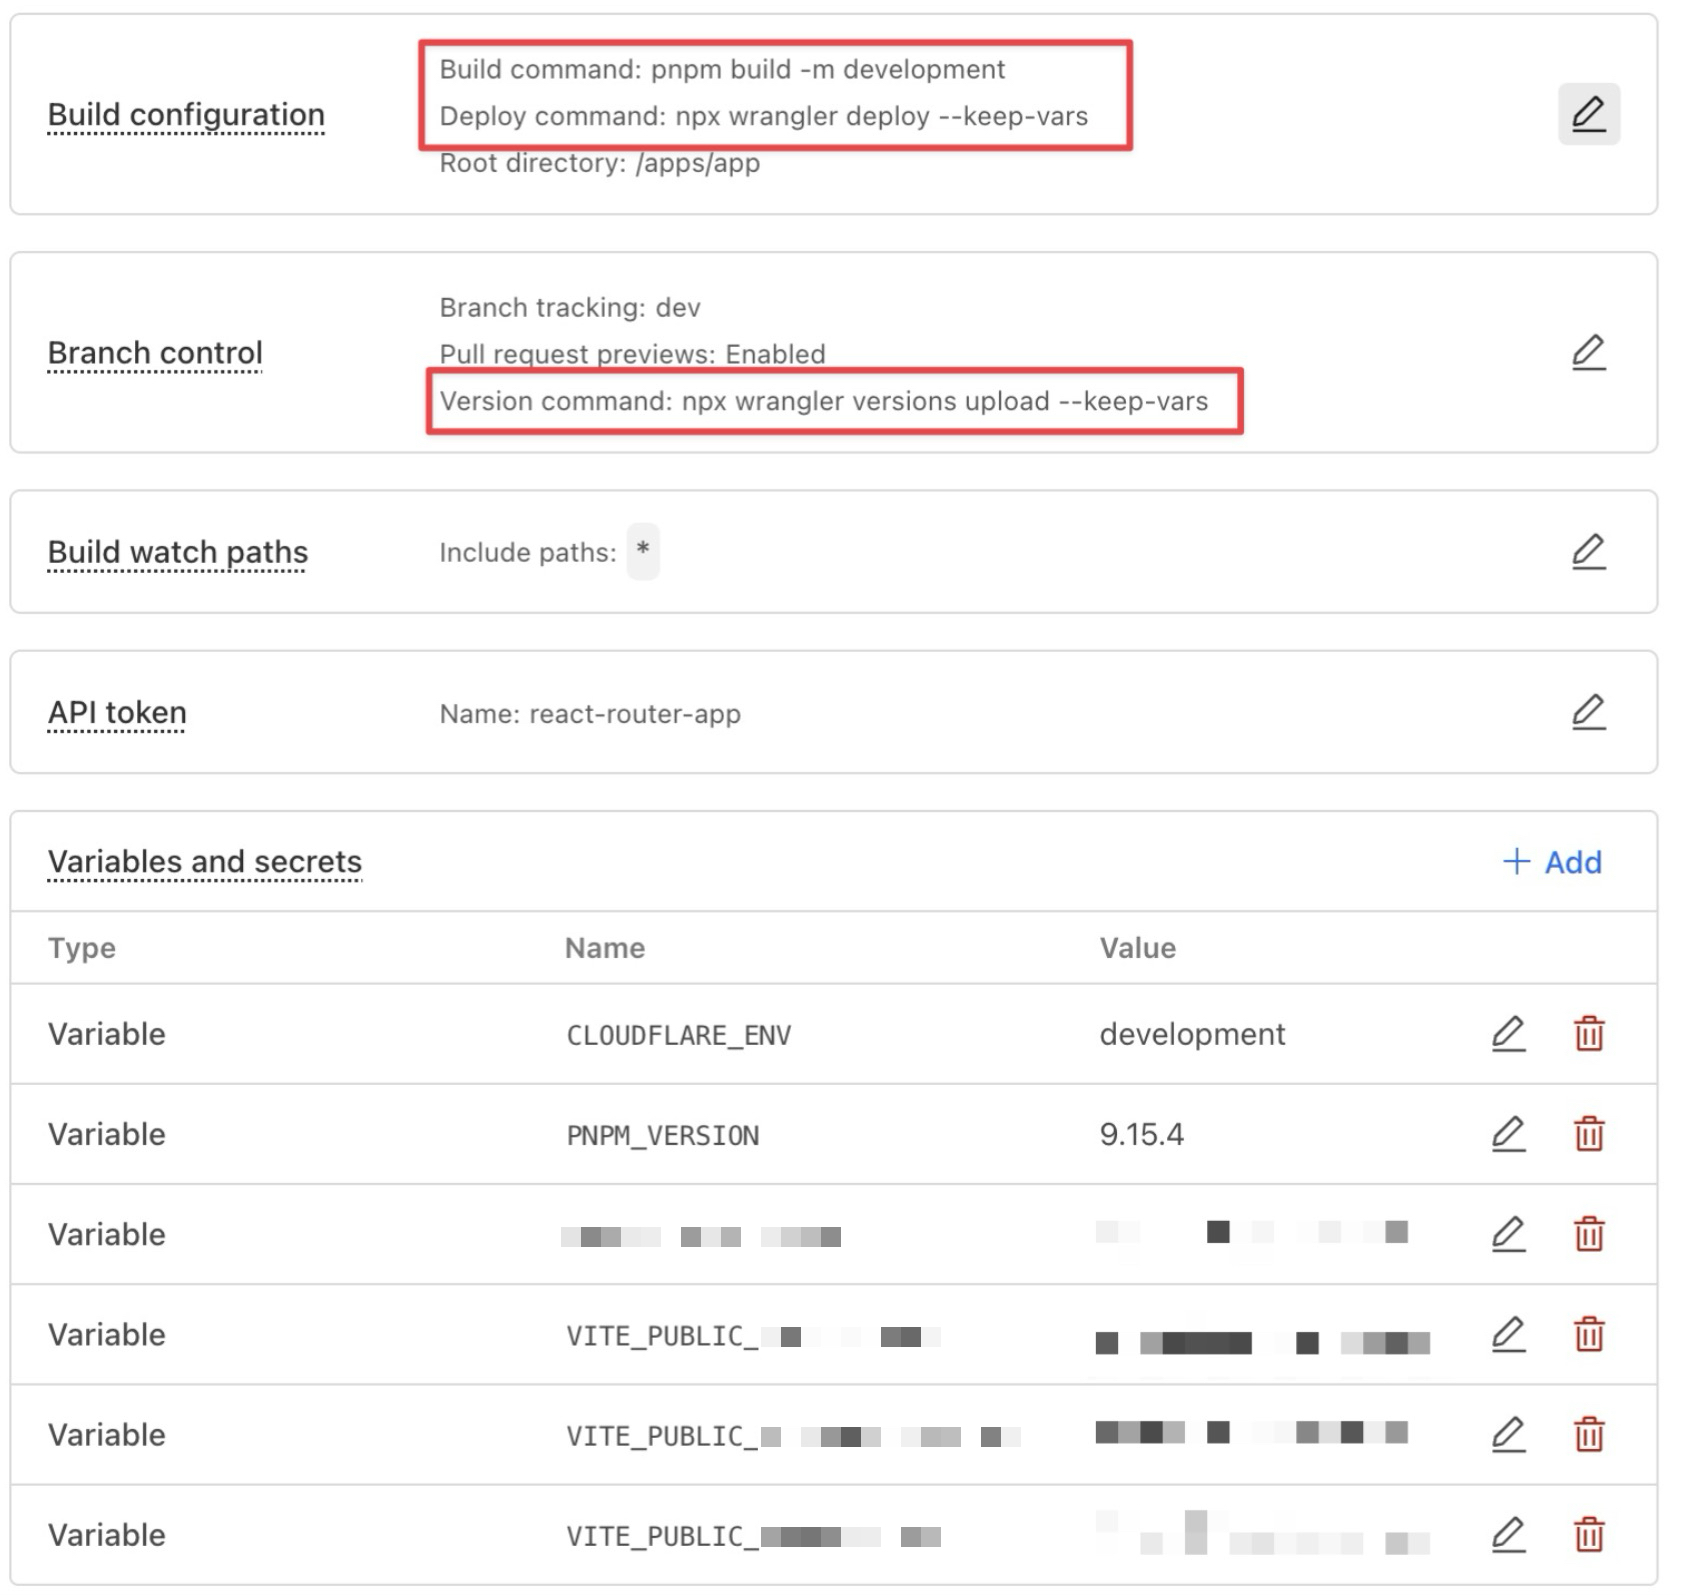Click the asterisk include path chip
This screenshot has width=1686, height=1596.
[x=643, y=551]
